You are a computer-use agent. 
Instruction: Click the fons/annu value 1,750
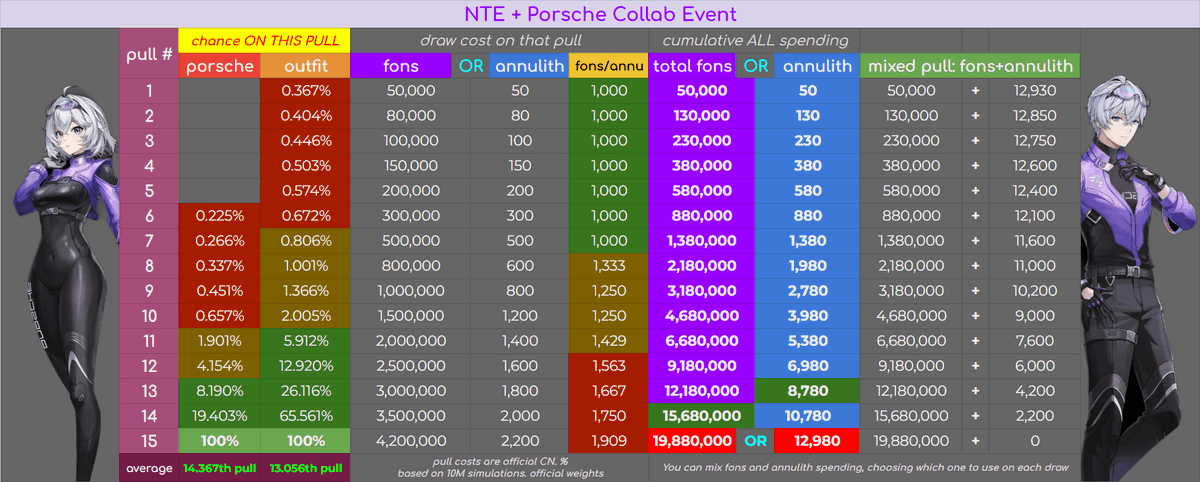607,416
